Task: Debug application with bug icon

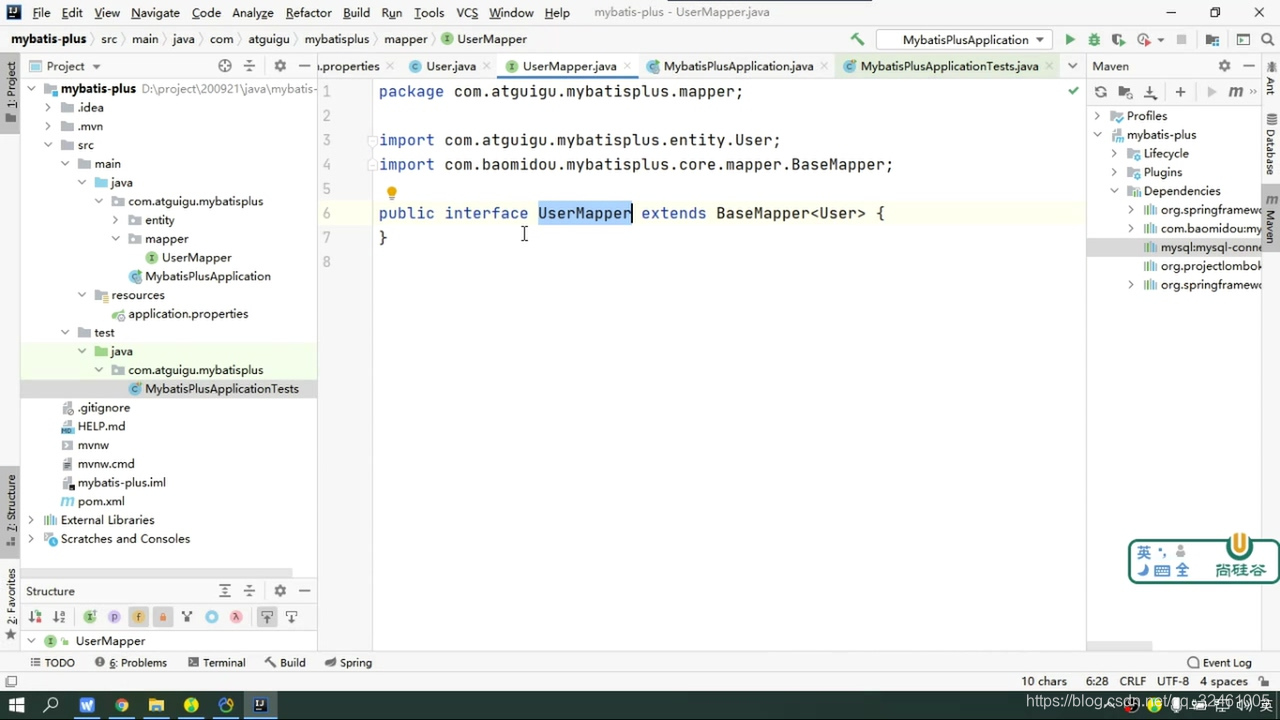Action: 1094,39
